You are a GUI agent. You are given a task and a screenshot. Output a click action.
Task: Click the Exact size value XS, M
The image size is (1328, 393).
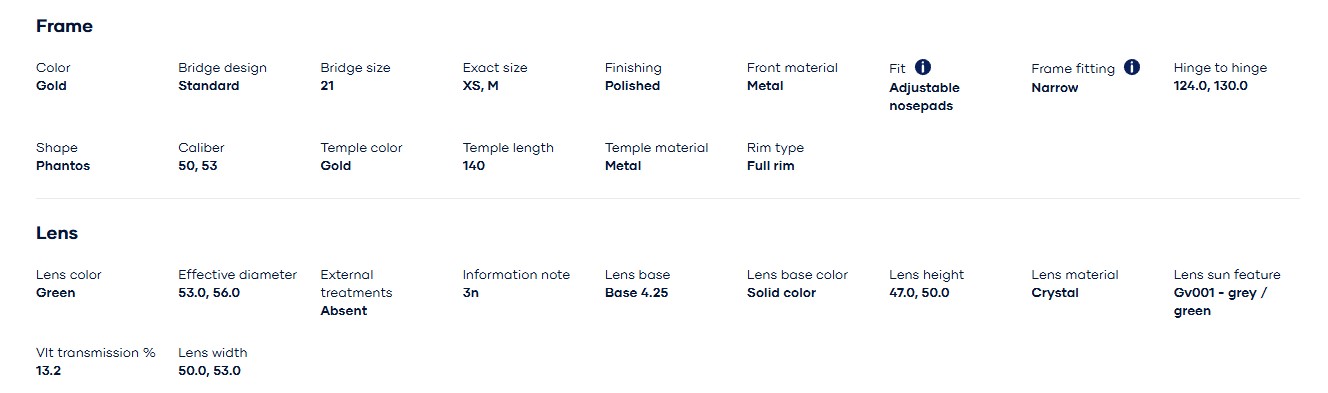[x=481, y=86]
